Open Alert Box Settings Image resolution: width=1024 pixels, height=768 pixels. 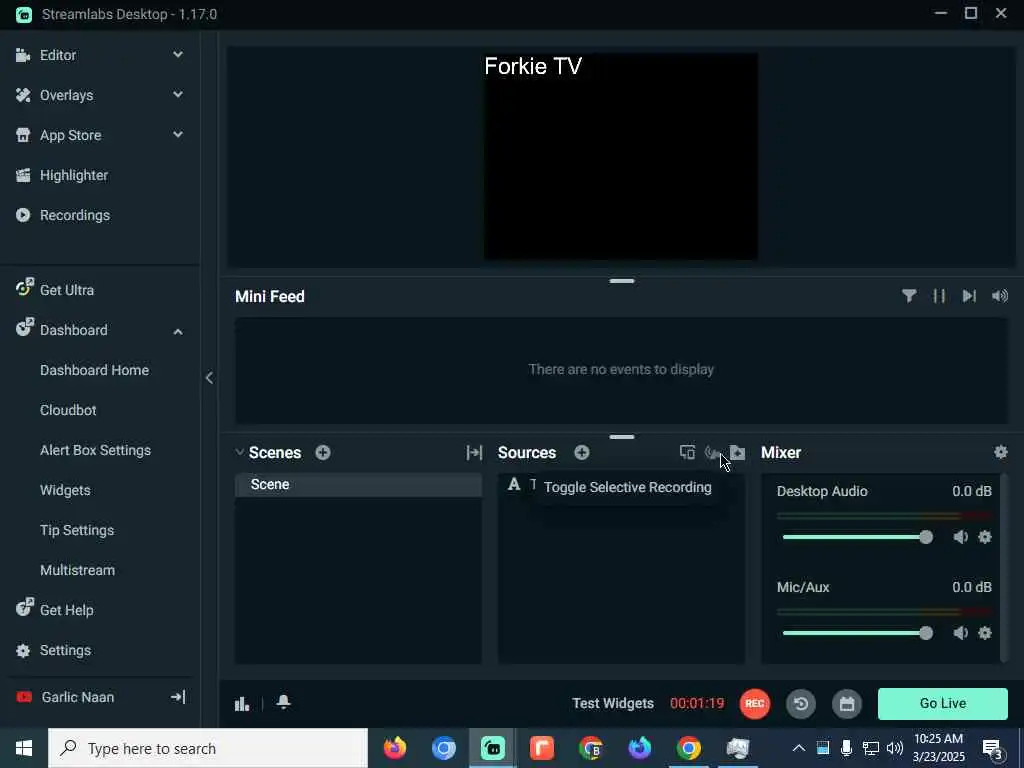[95, 450]
